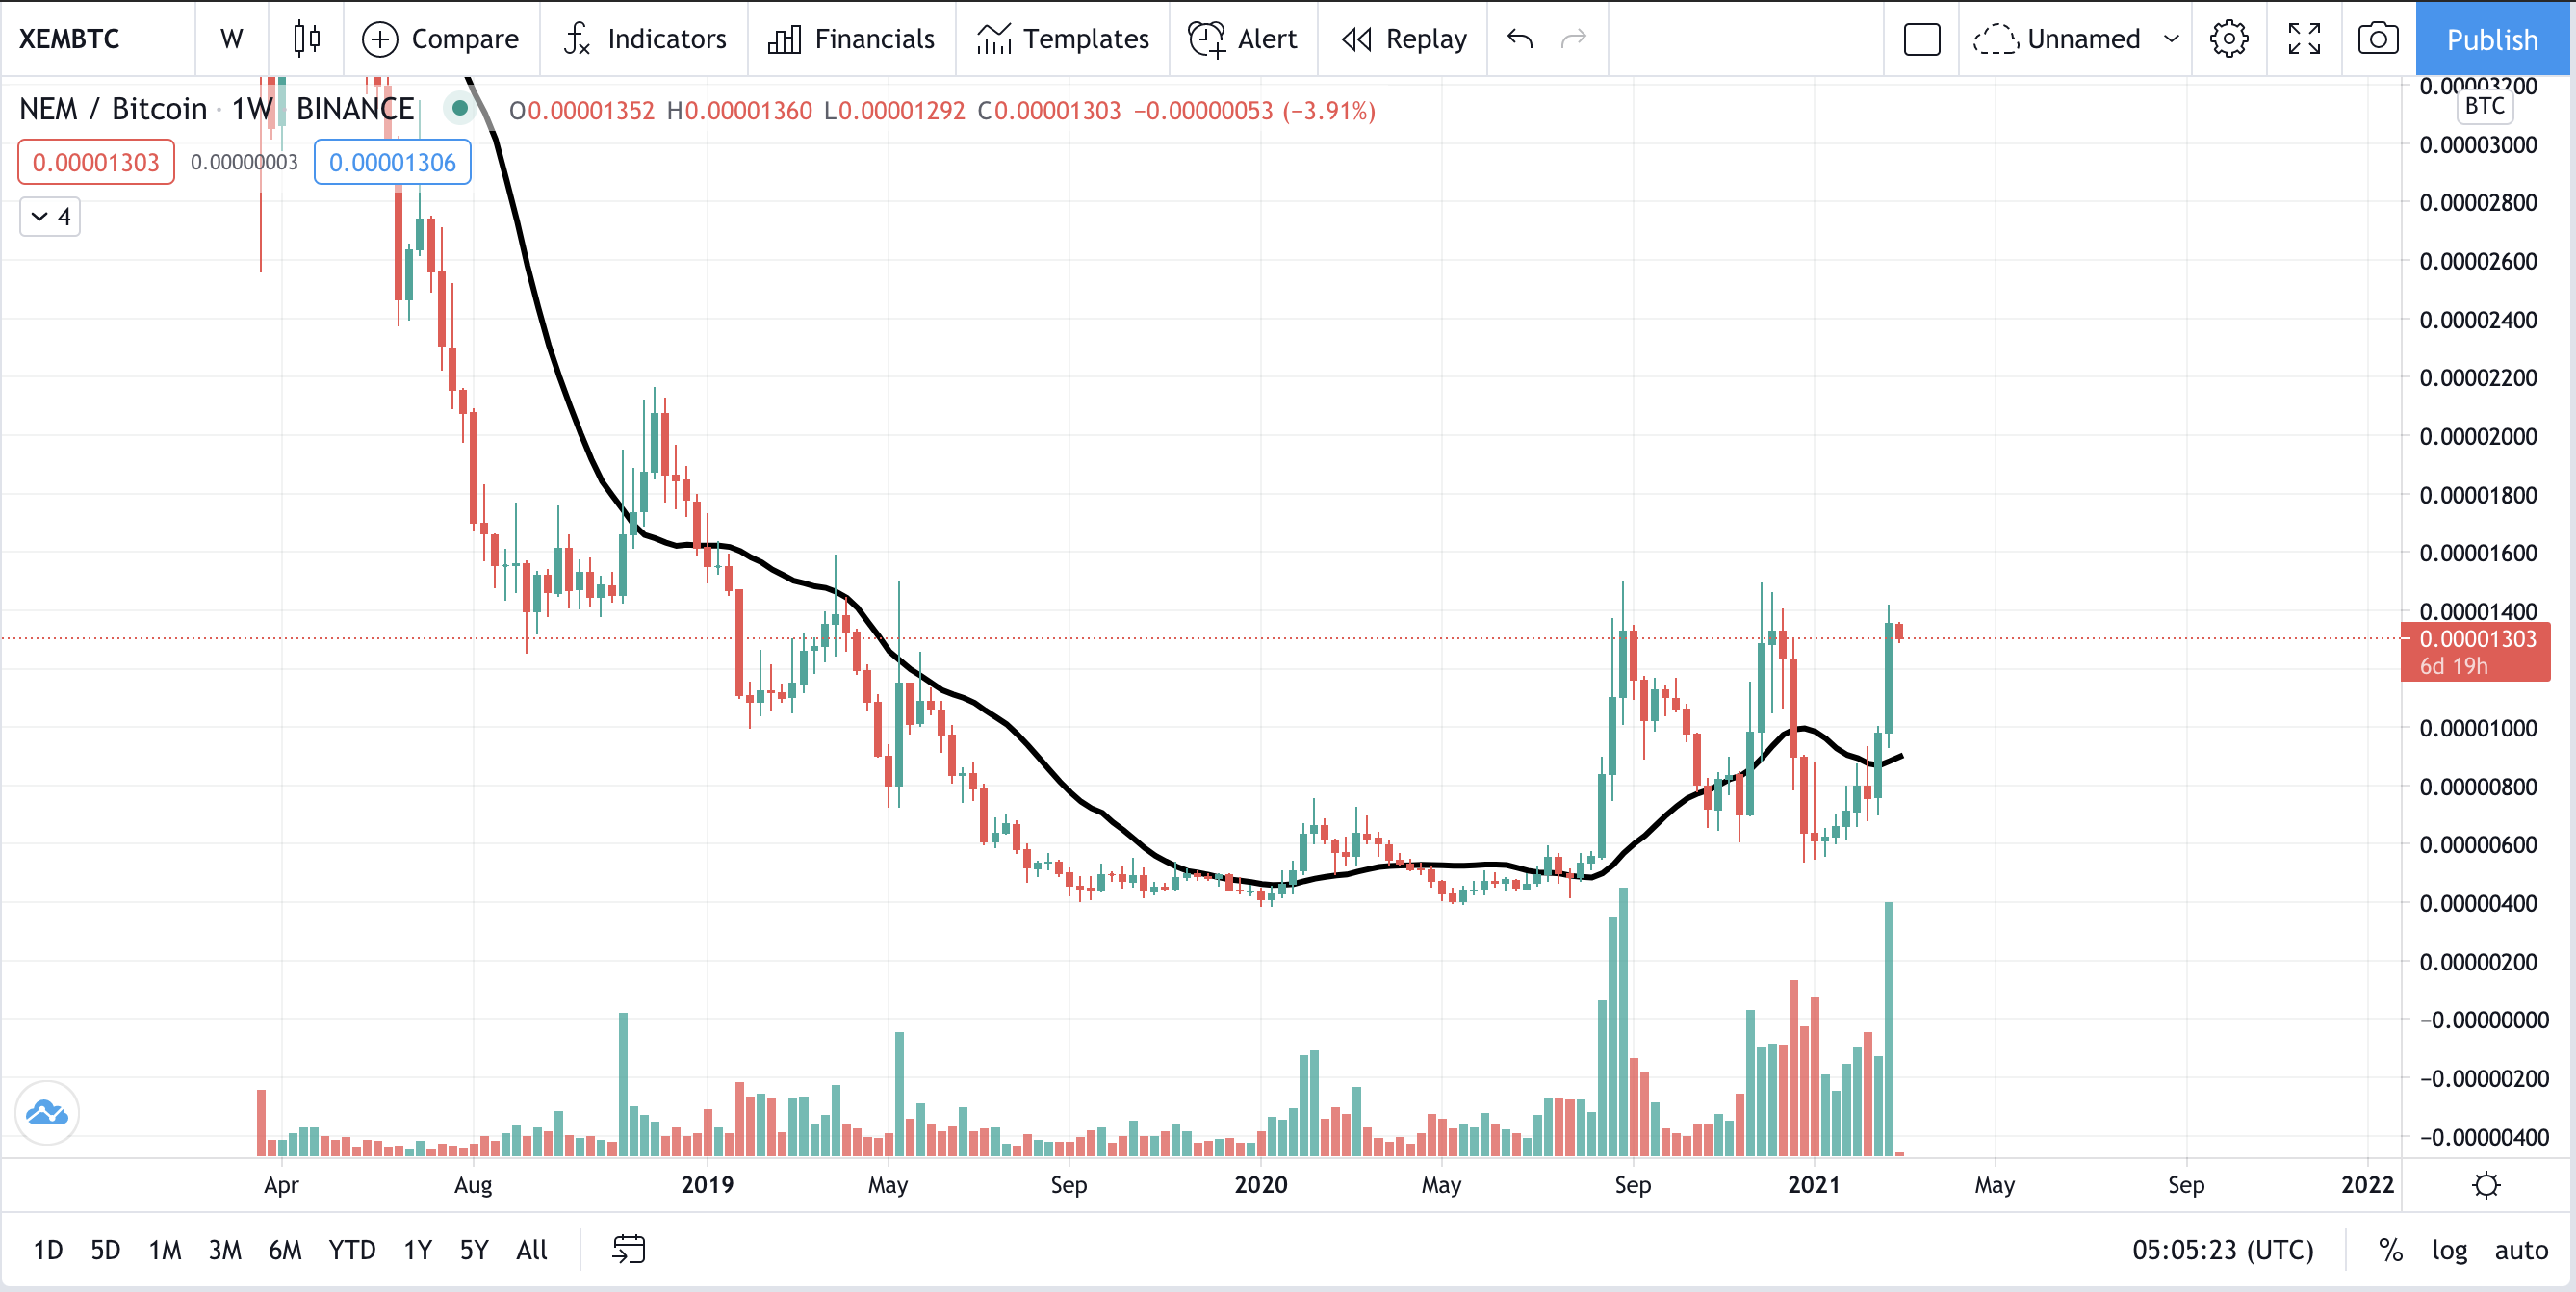The width and height of the screenshot is (2576, 1292).
Task: Open the candlestick chart style selector
Action: click(306, 39)
